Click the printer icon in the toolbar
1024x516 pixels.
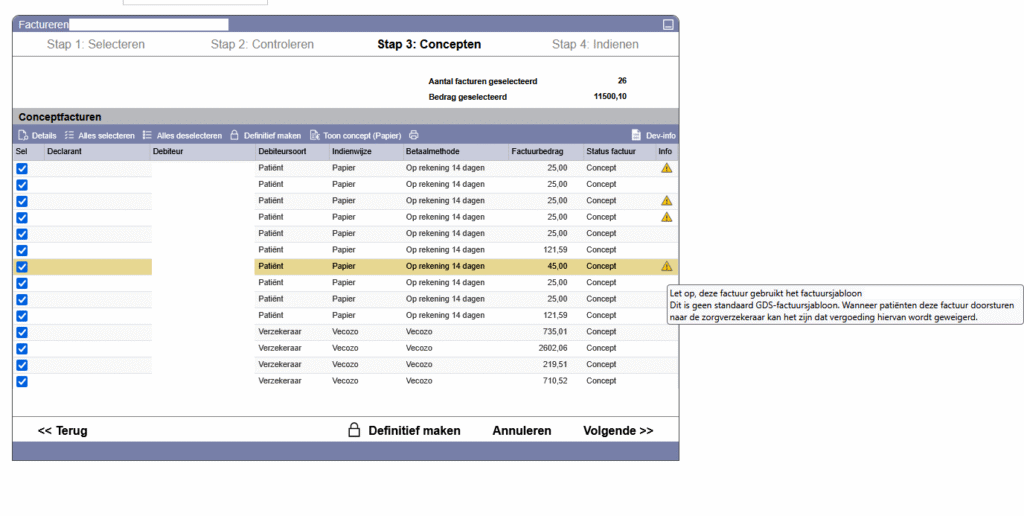414,135
